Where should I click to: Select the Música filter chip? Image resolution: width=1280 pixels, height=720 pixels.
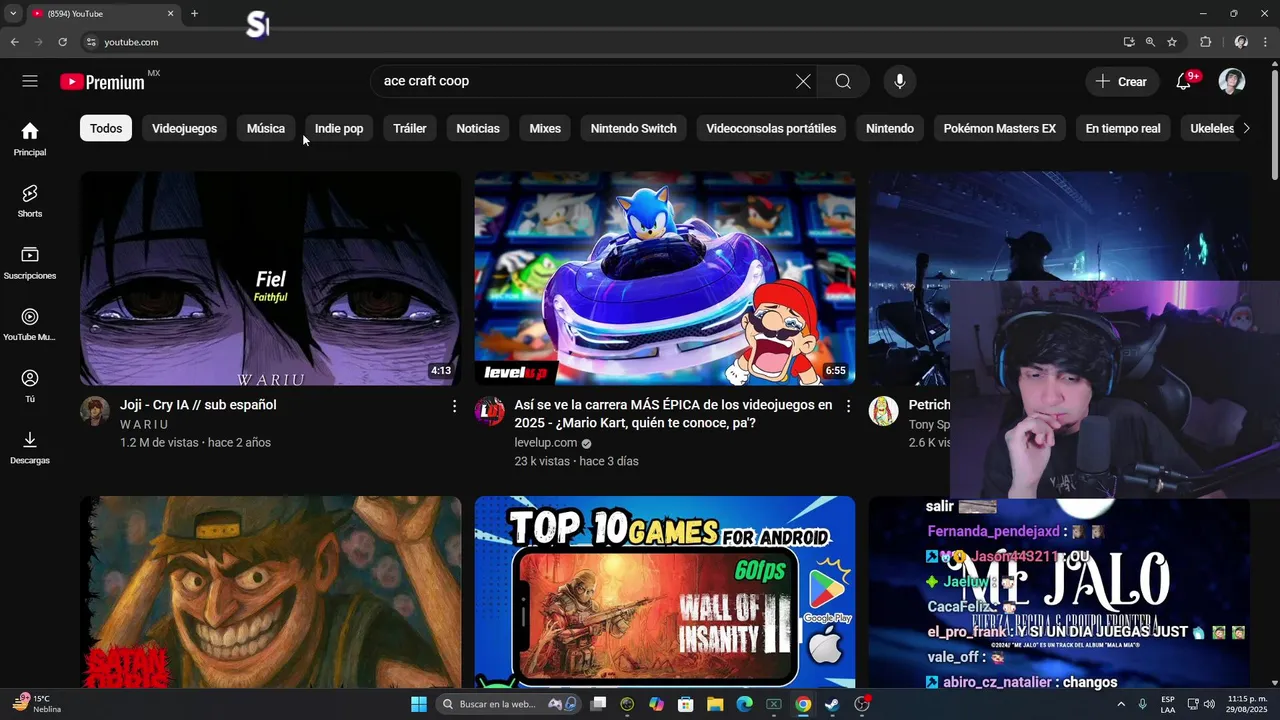click(266, 128)
